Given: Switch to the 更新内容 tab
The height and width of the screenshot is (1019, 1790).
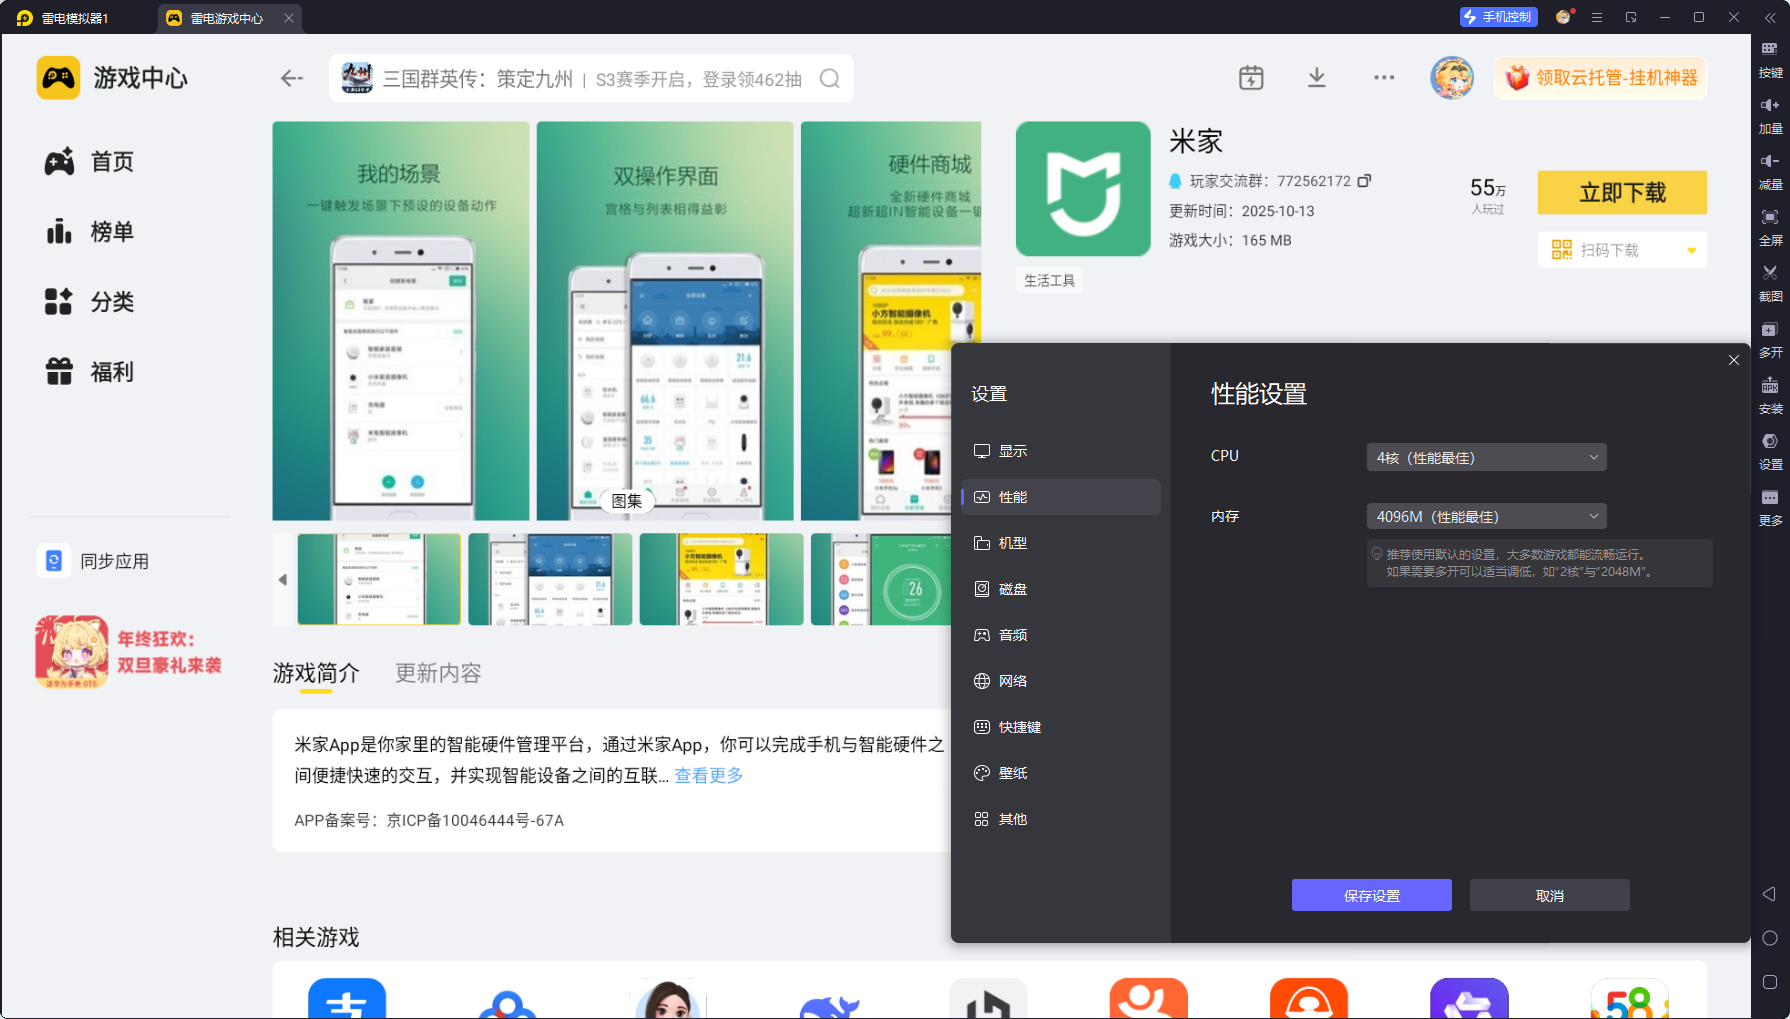Looking at the screenshot, I should (438, 673).
